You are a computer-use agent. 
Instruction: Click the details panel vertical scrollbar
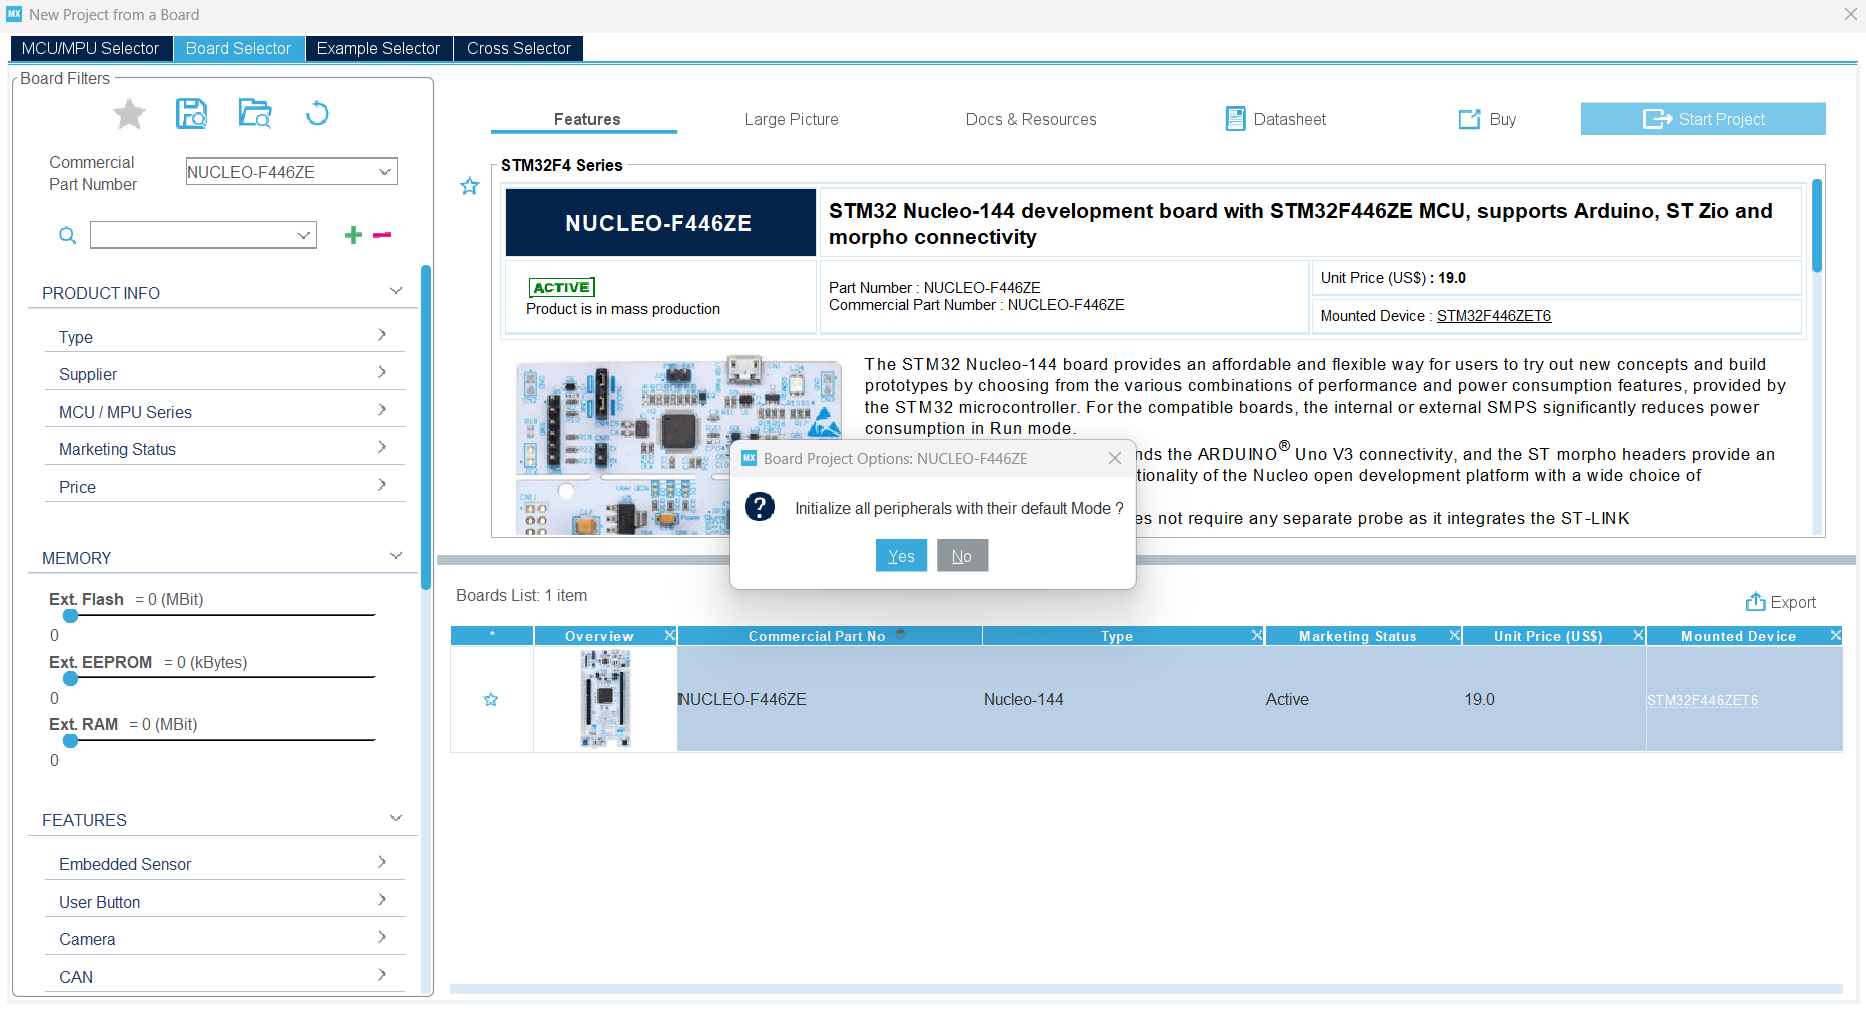coord(1817,225)
